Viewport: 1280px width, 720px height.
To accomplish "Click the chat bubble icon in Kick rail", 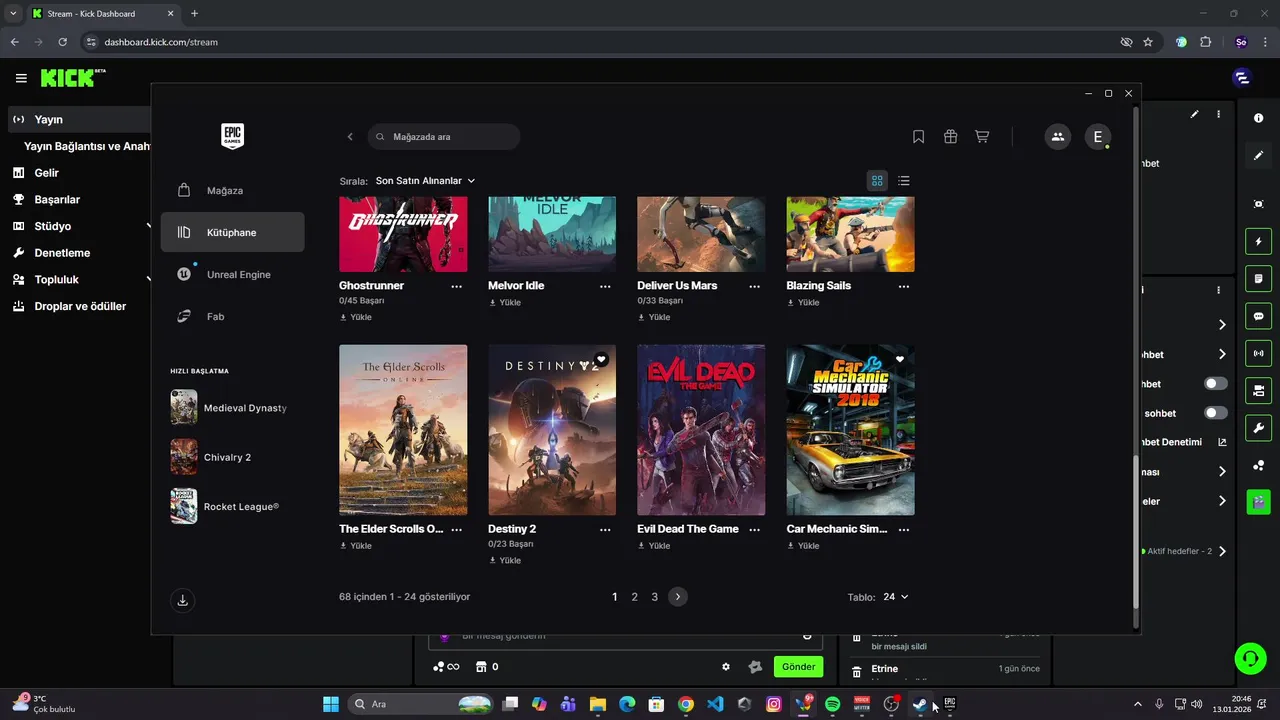I will [x=1259, y=316].
